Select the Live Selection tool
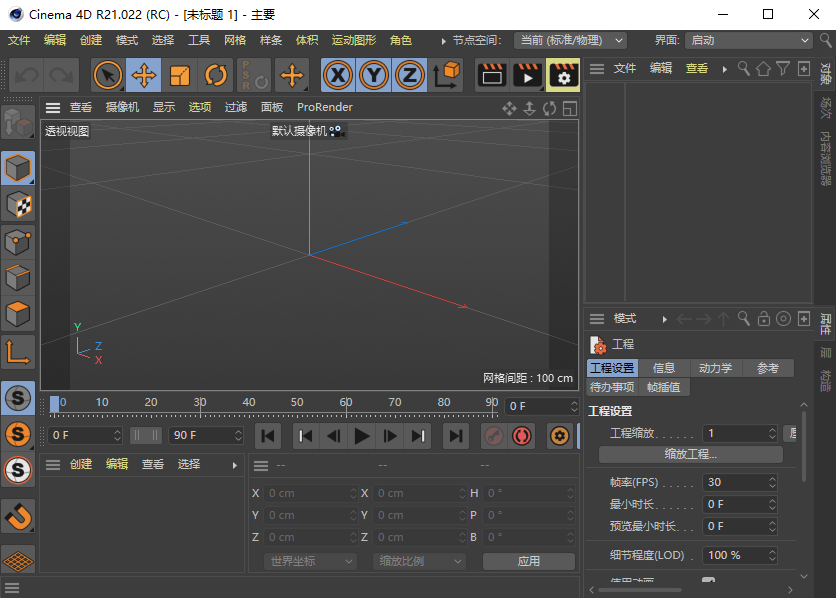The width and height of the screenshot is (836, 598). point(108,74)
